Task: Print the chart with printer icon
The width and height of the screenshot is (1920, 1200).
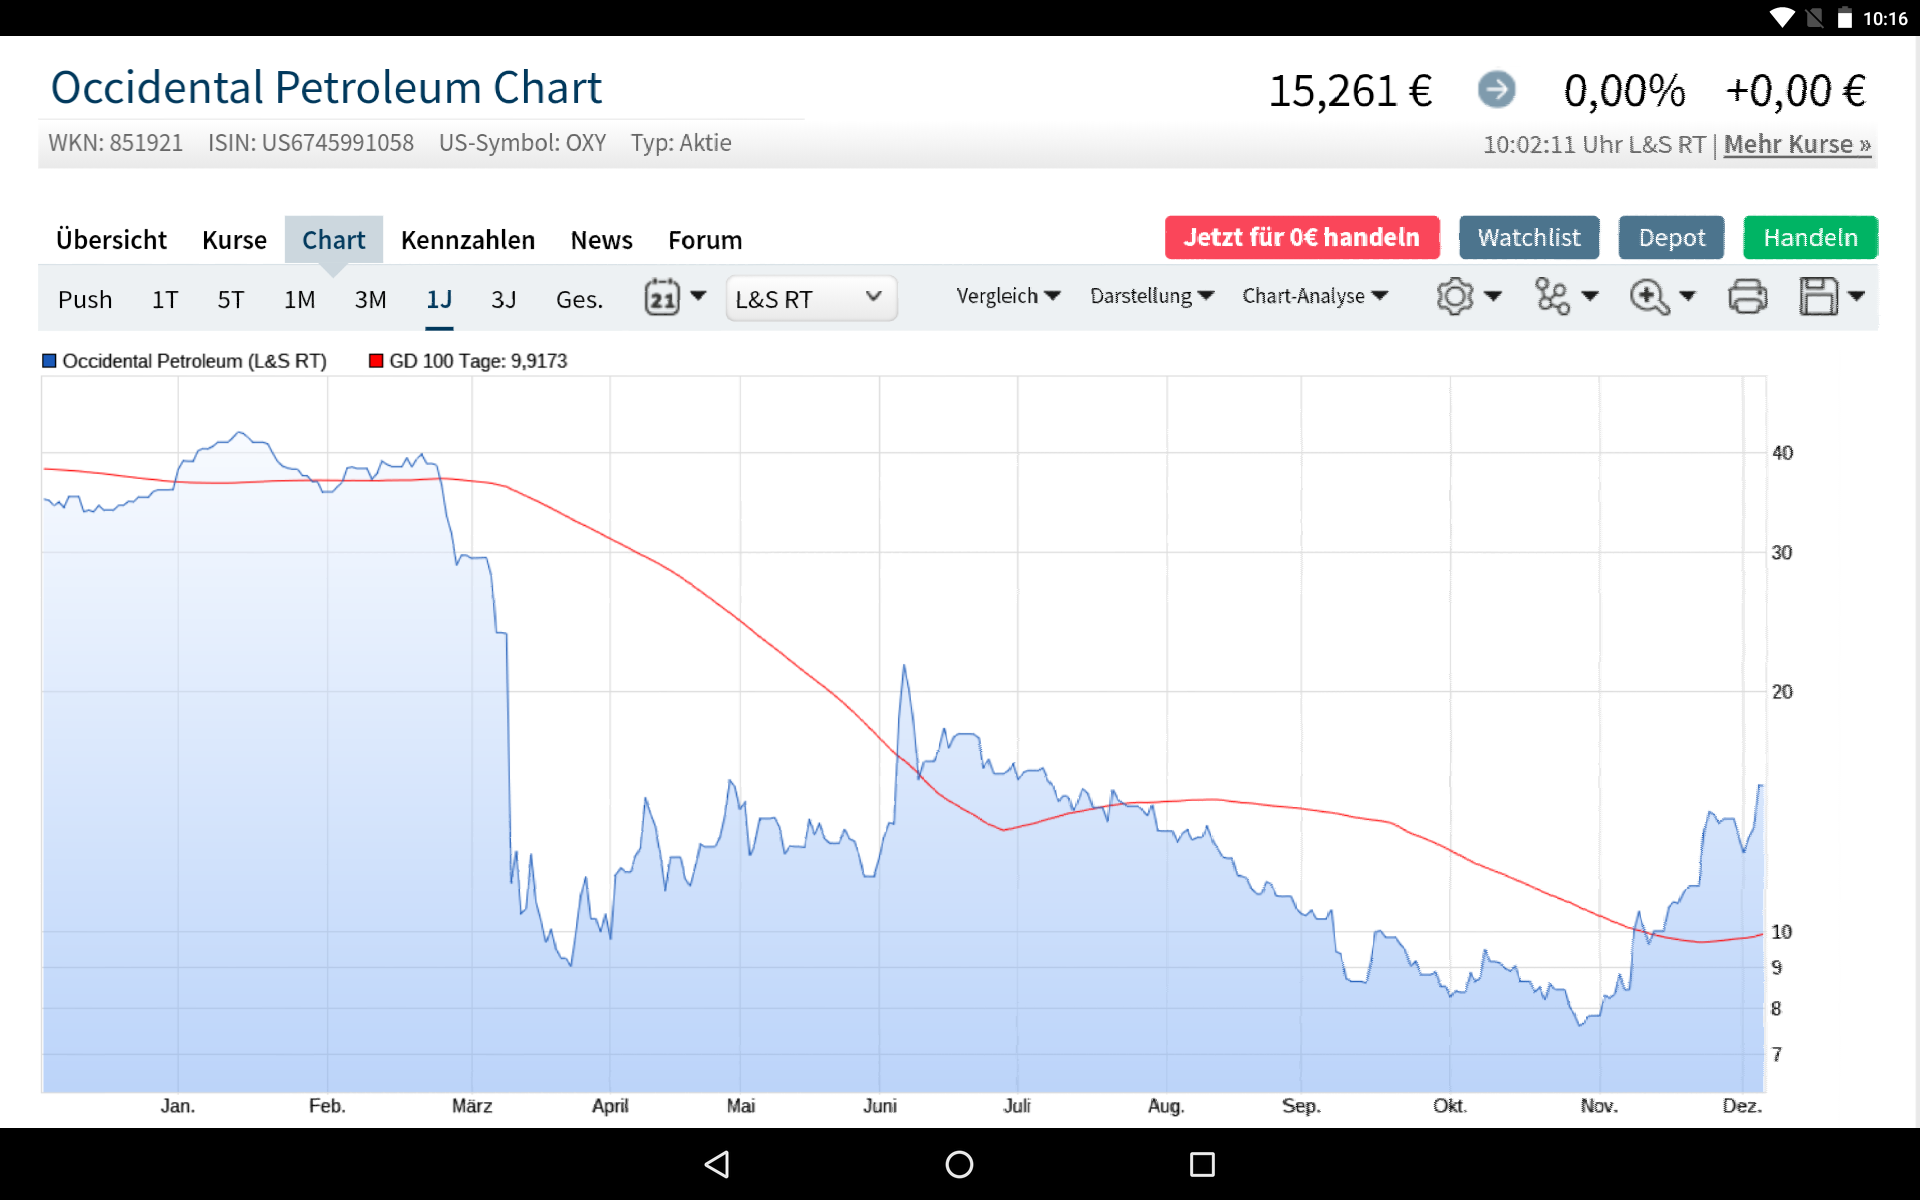Action: [x=1747, y=297]
